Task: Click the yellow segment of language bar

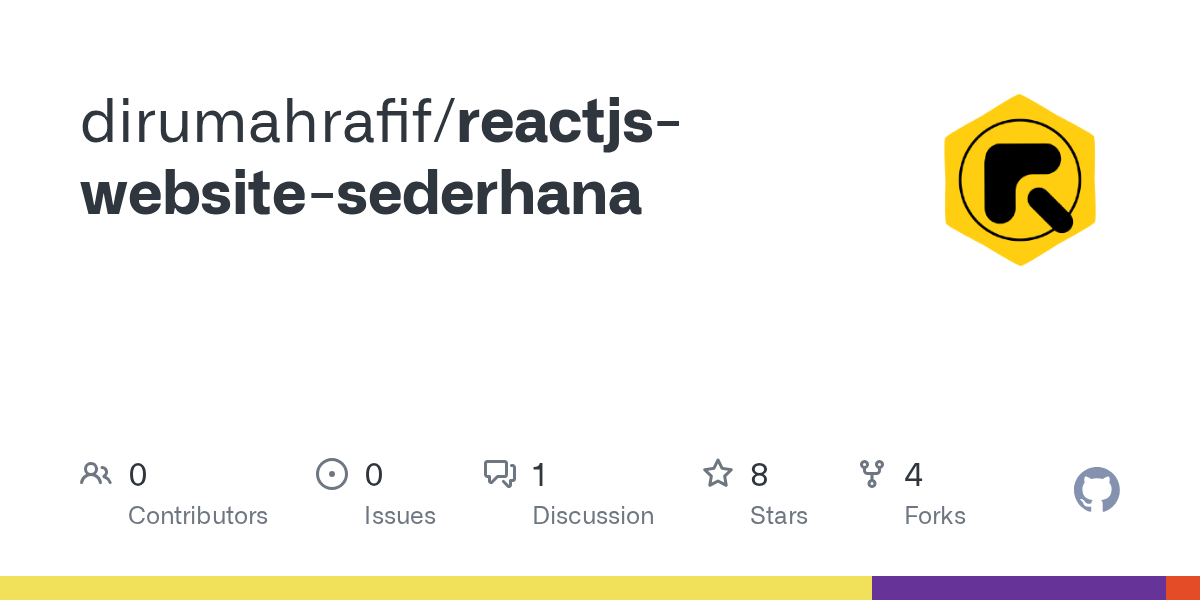Action: 436,588
